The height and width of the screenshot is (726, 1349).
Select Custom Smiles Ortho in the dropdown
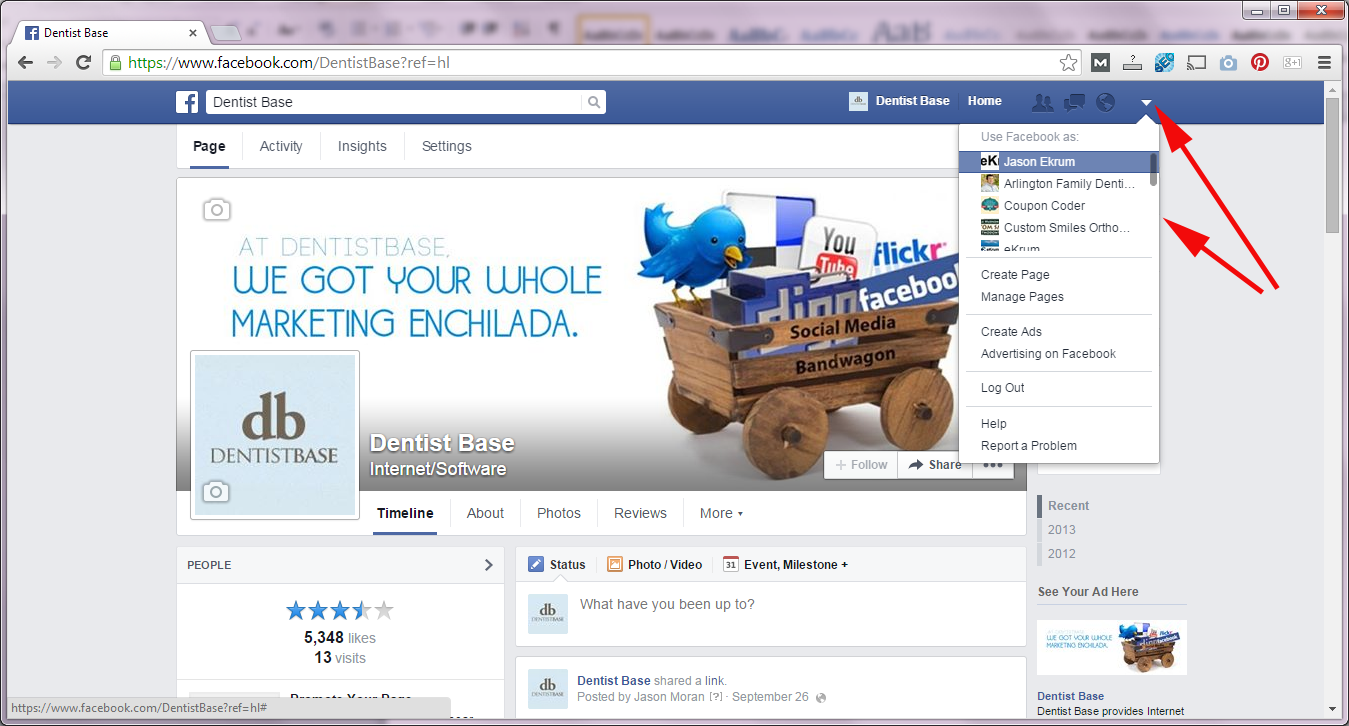pyautogui.click(x=1054, y=228)
